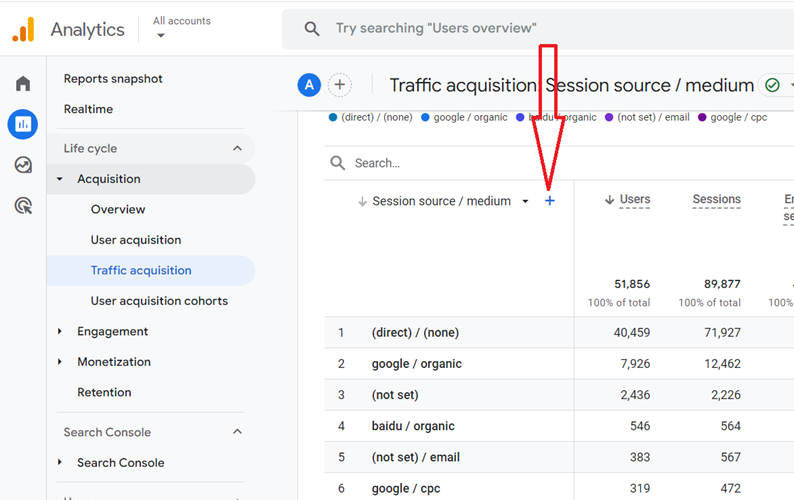Click the sort arrow beside Users
This screenshot has height=500, width=794.
tap(610, 200)
